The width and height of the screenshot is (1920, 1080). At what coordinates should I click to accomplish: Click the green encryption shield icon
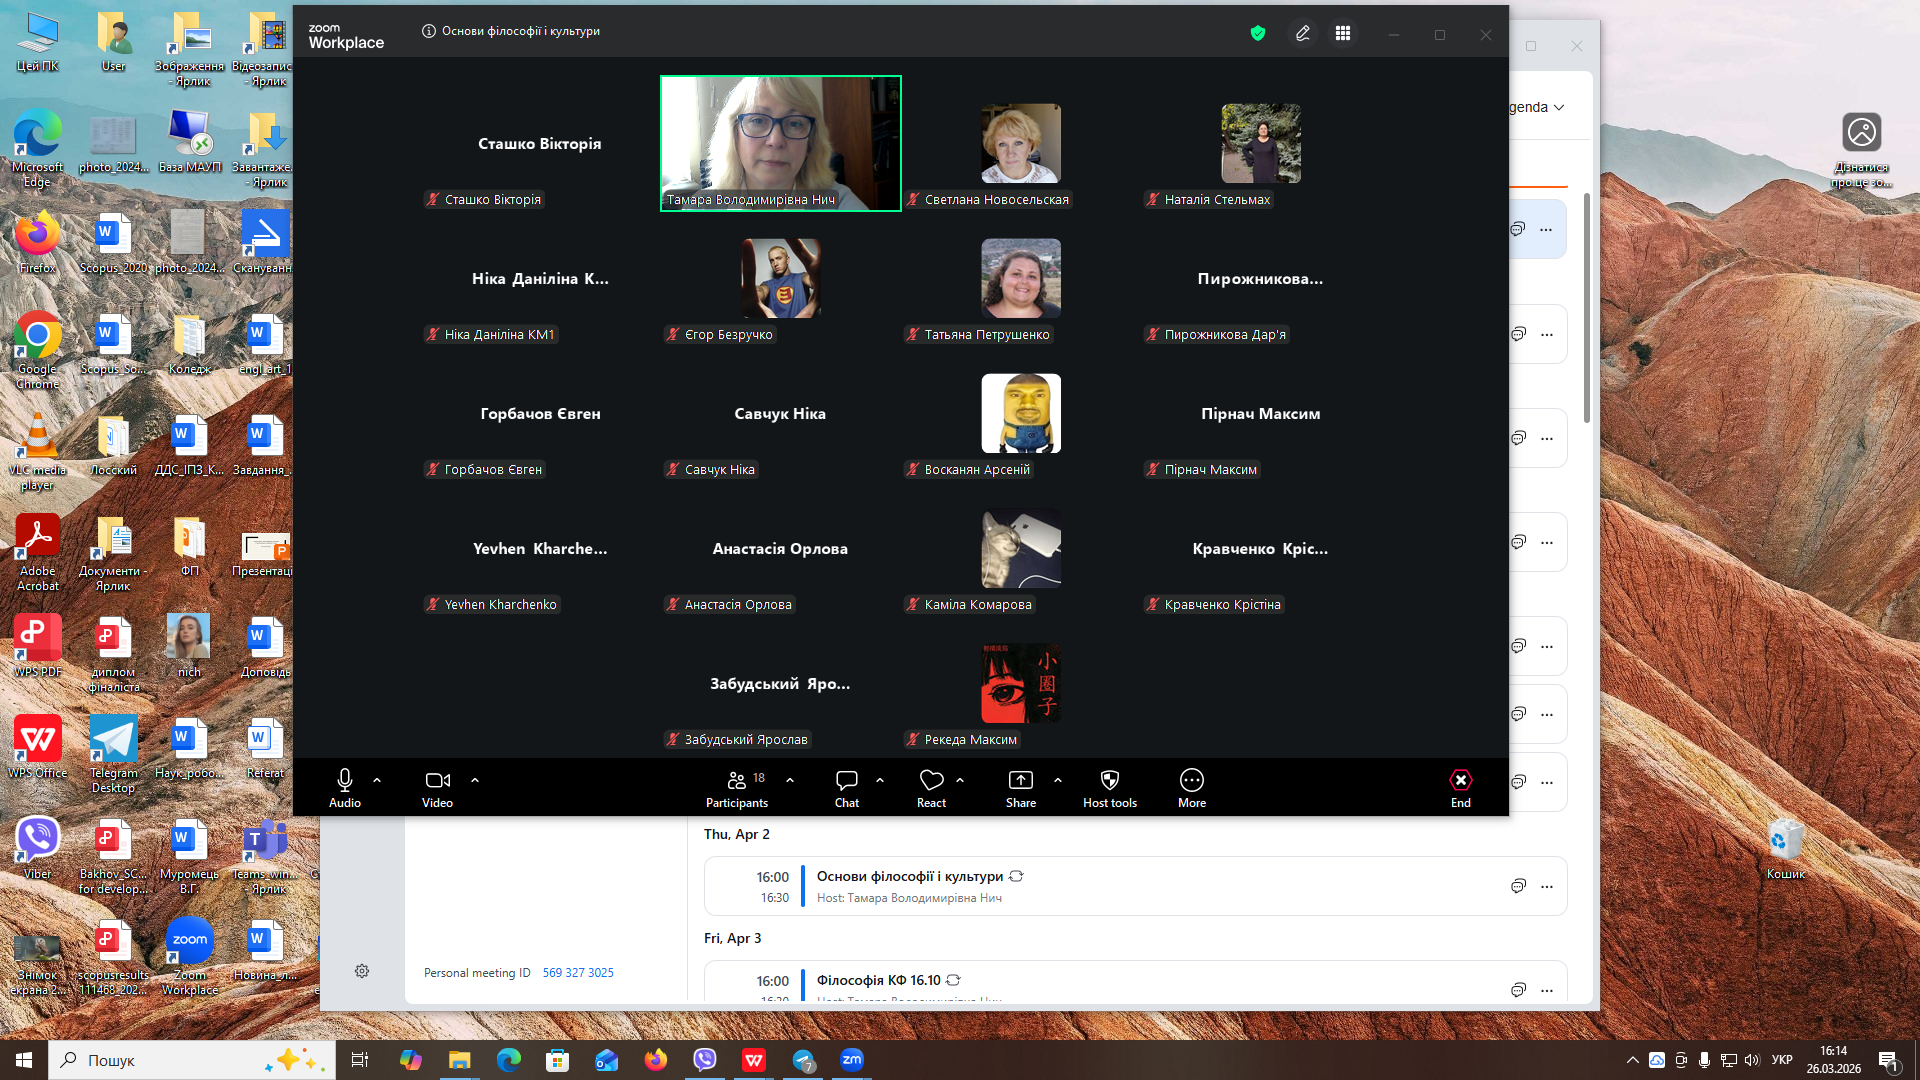pos(1258,33)
